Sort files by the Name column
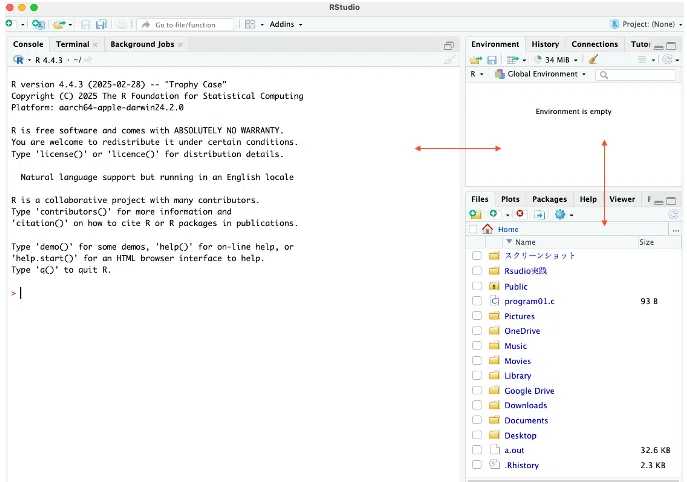Screen dimensions: 687x482 pos(525,242)
